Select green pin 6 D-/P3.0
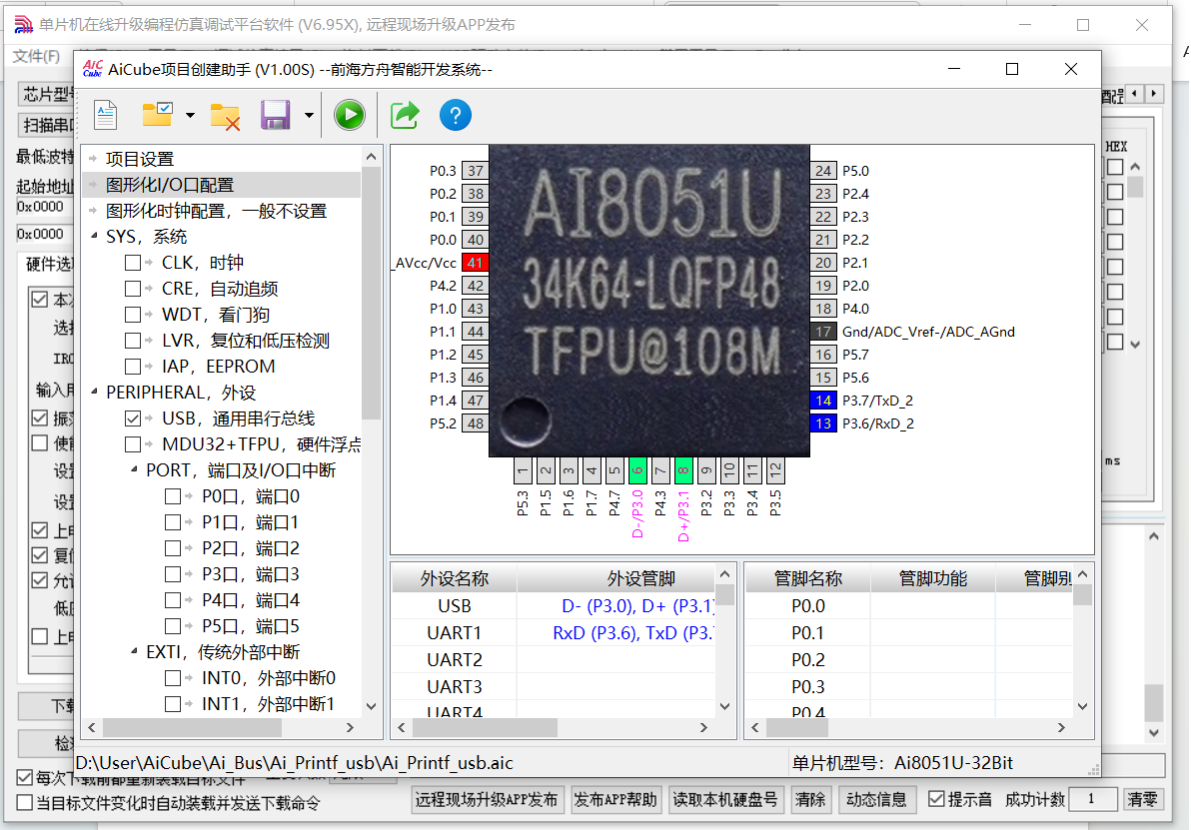1191x830 pixels. coord(637,470)
